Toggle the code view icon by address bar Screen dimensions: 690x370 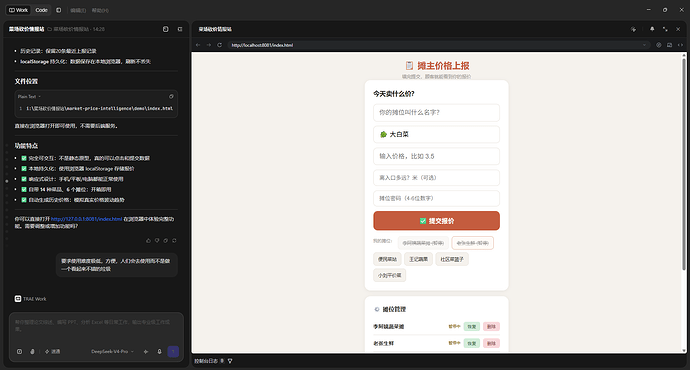(x=680, y=45)
